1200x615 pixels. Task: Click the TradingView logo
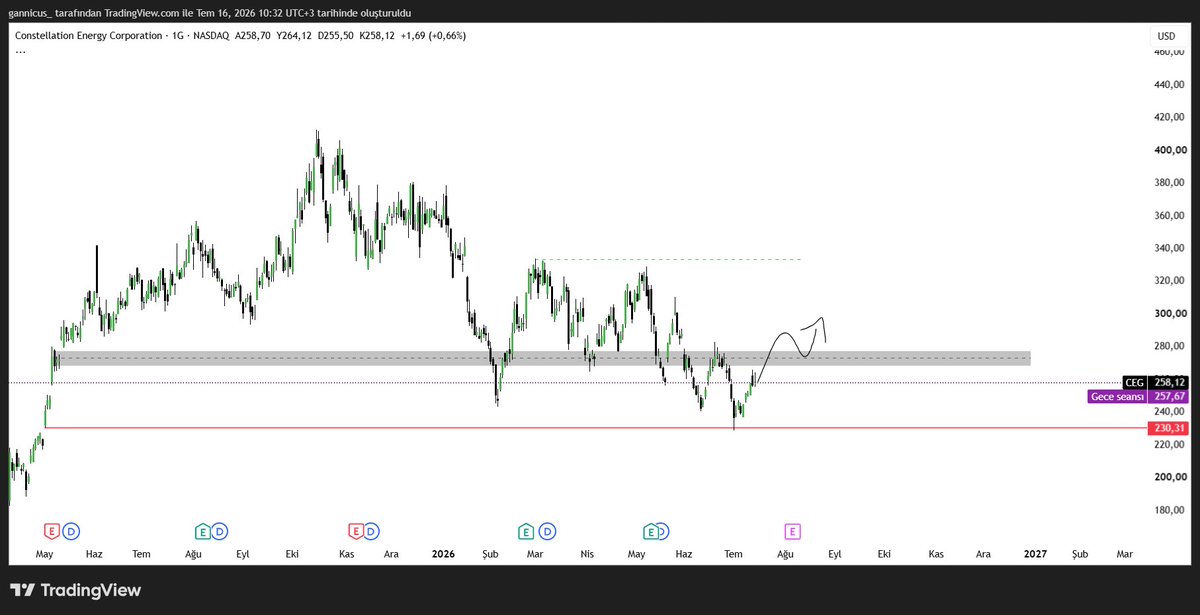tap(75, 590)
